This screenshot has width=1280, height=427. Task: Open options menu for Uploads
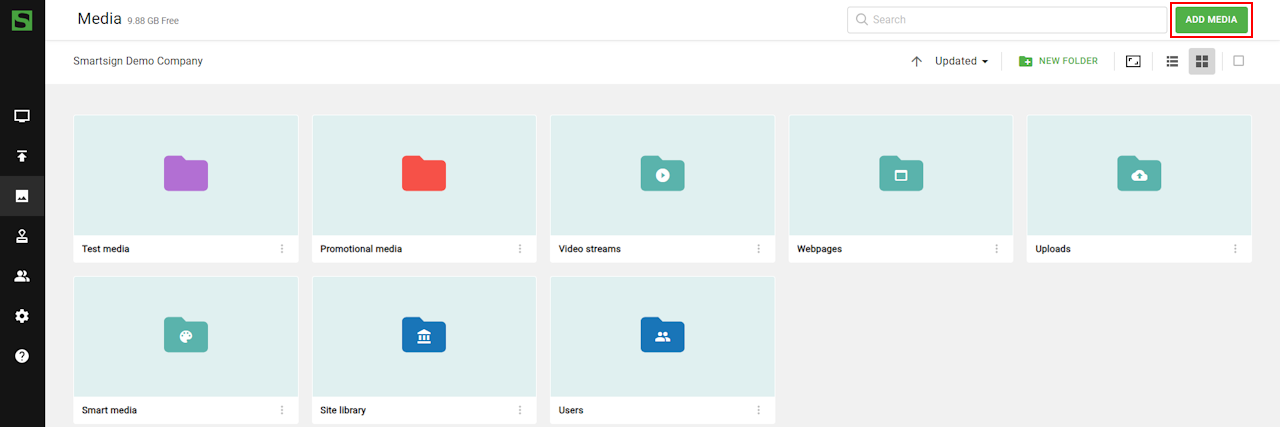click(1235, 249)
